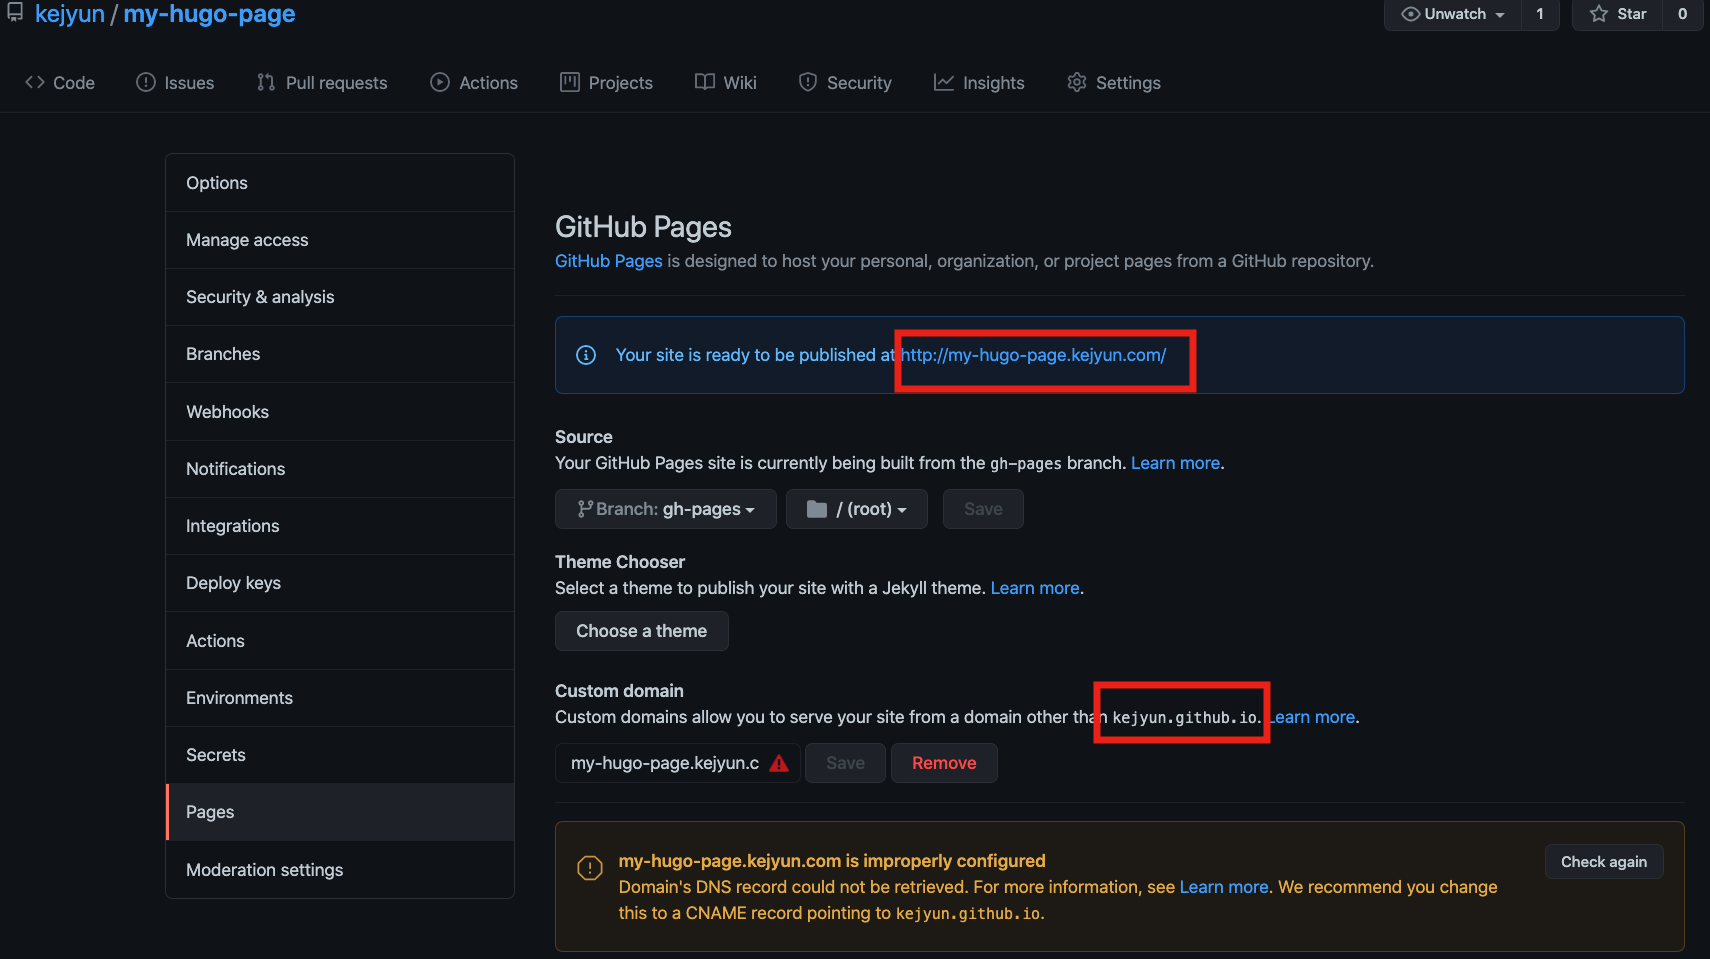Click the Pull requests branch icon

pos(266,82)
